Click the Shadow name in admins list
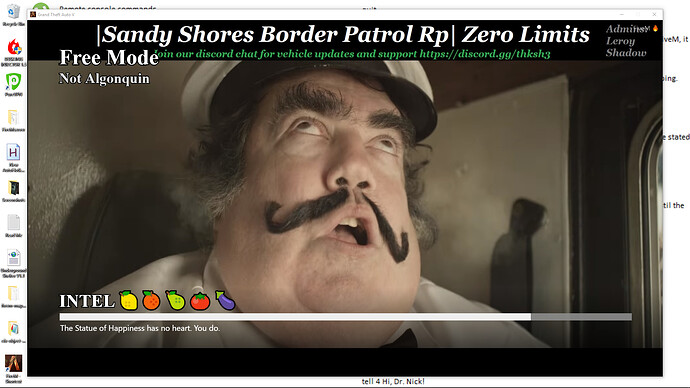Viewport: 690px width, 388px height. click(x=626, y=53)
